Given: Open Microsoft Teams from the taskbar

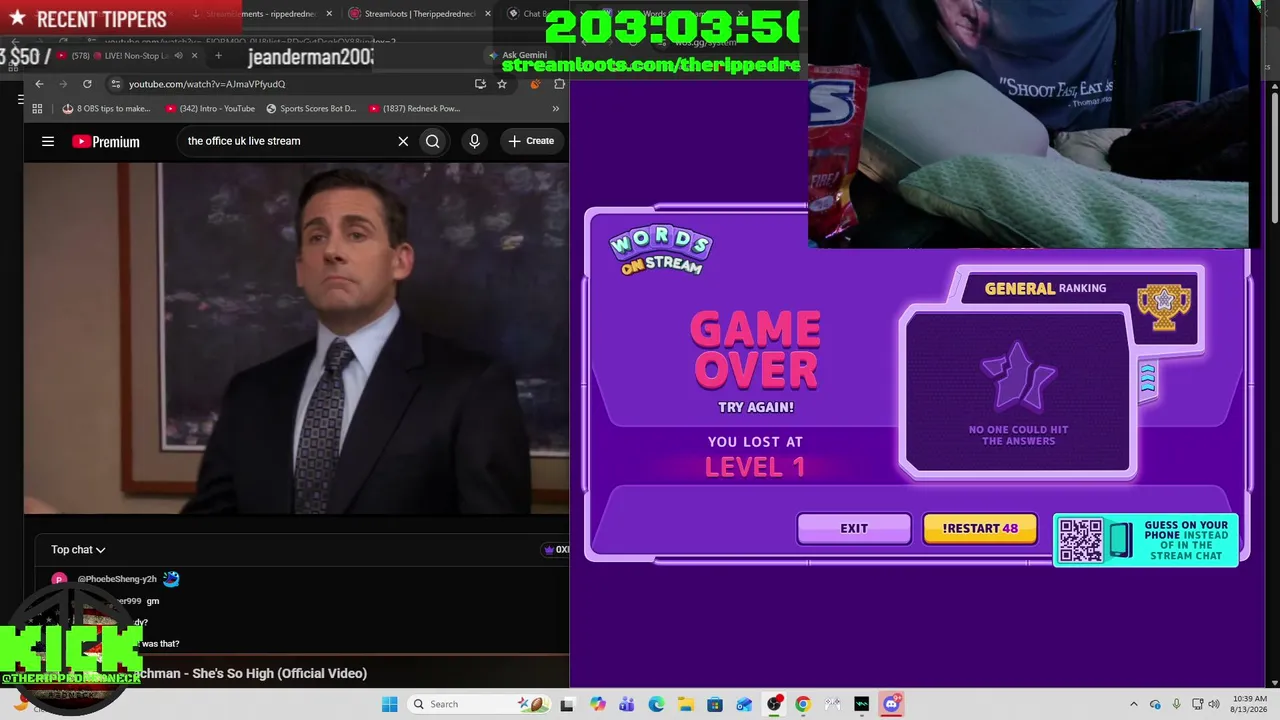Looking at the screenshot, I should tap(626, 704).
